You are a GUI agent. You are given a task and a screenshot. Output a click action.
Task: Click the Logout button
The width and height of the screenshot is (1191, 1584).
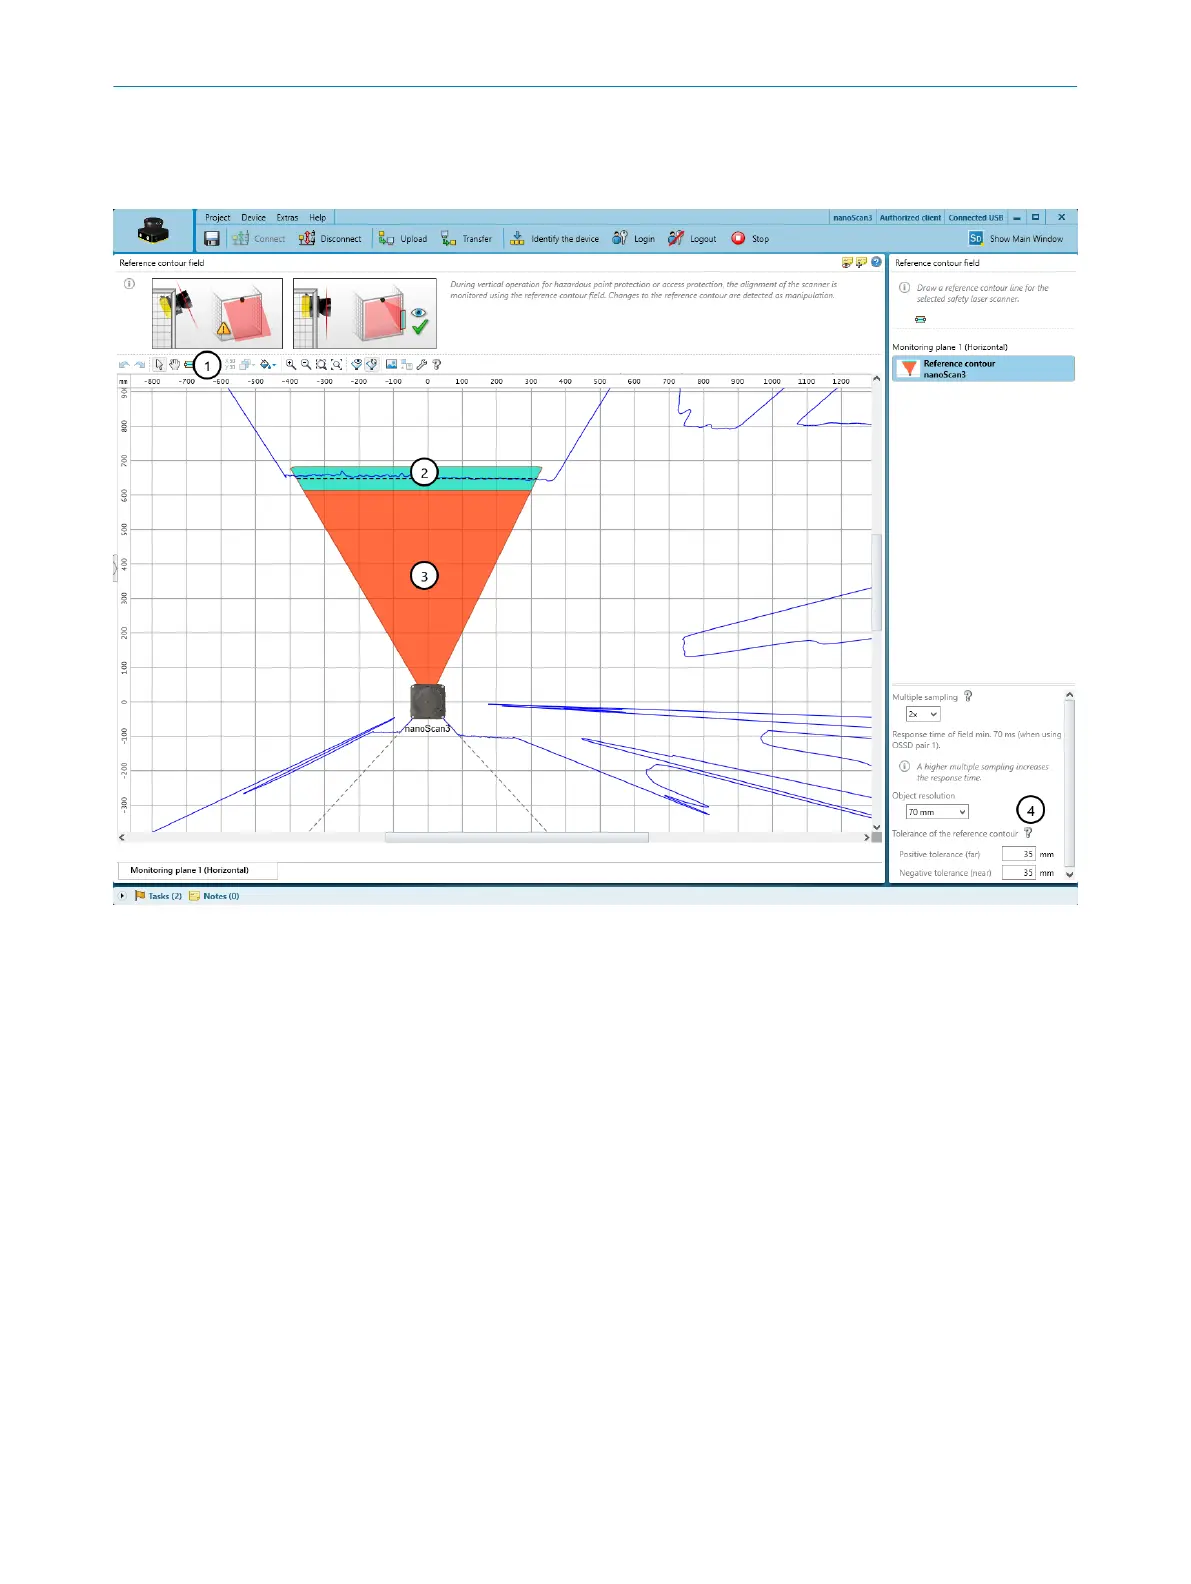pos(692,239)
